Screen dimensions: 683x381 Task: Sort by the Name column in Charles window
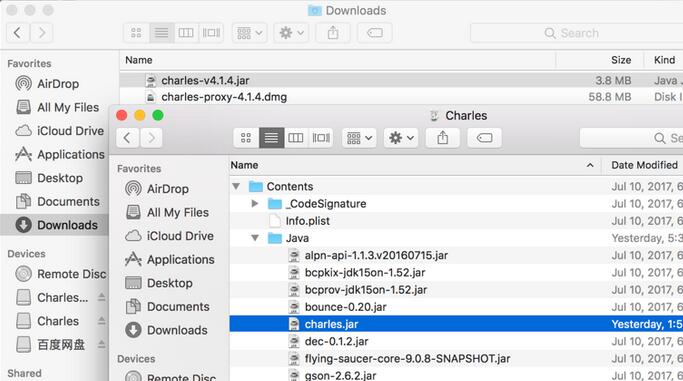click(x=415, y=165)
